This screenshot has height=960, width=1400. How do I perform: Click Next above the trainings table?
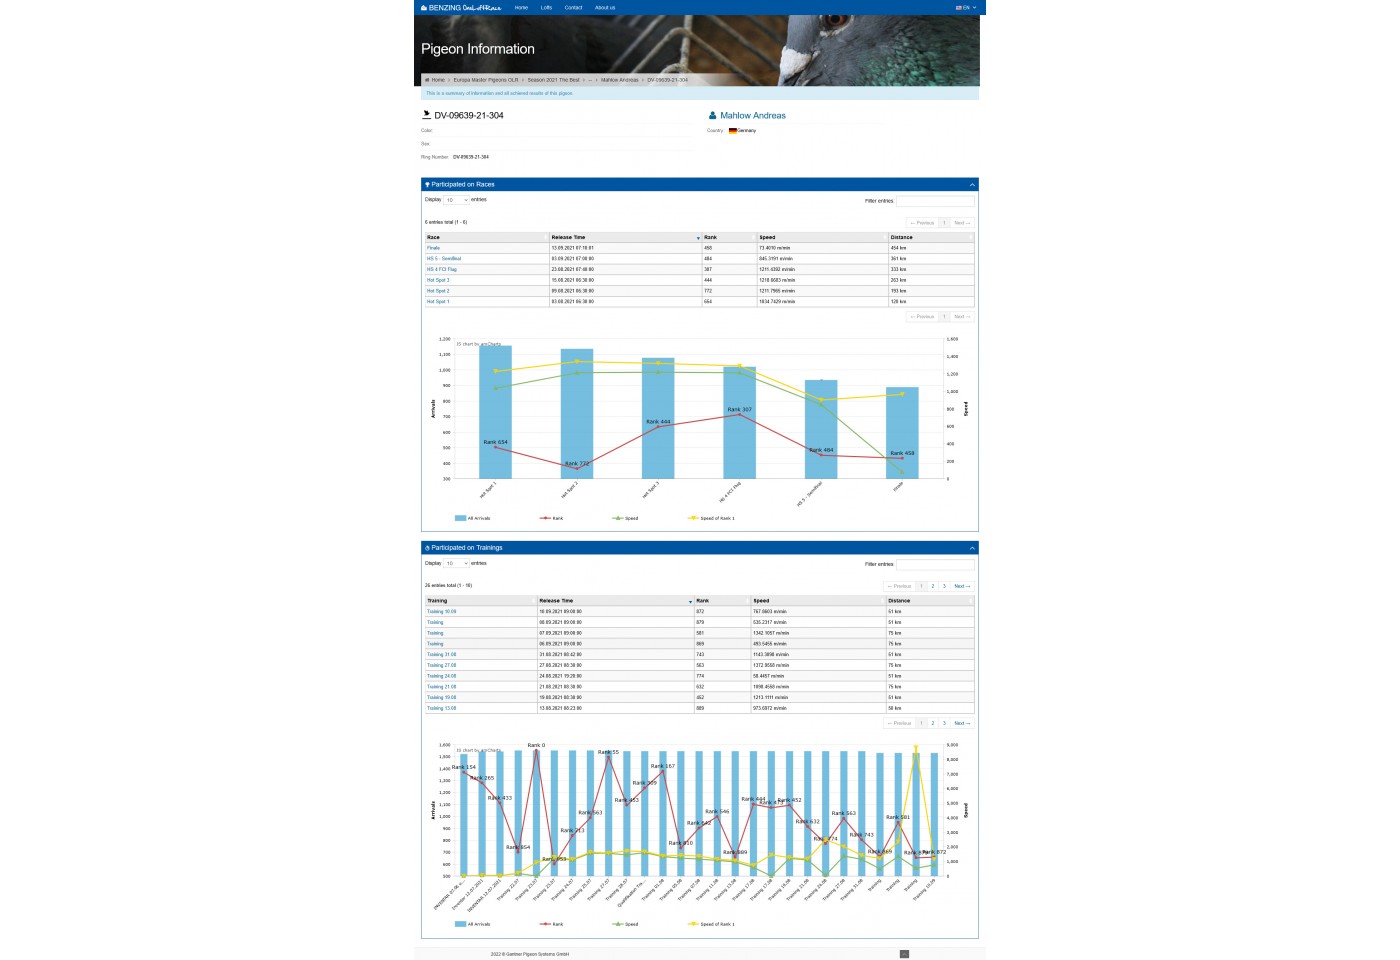[960, 586]
